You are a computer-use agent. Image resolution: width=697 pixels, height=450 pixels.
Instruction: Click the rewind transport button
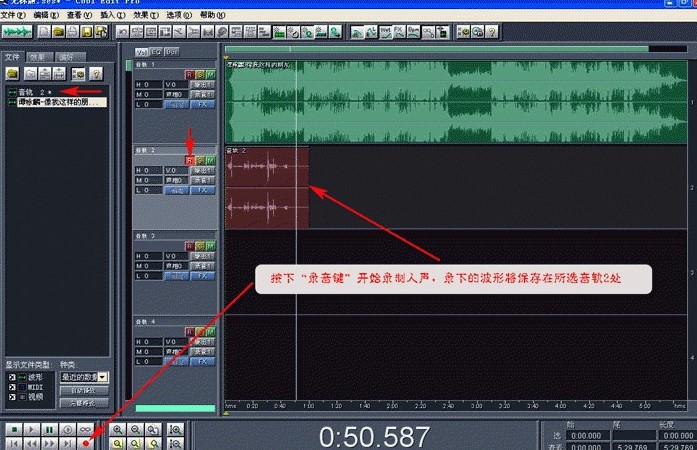(x=32, y=443)
